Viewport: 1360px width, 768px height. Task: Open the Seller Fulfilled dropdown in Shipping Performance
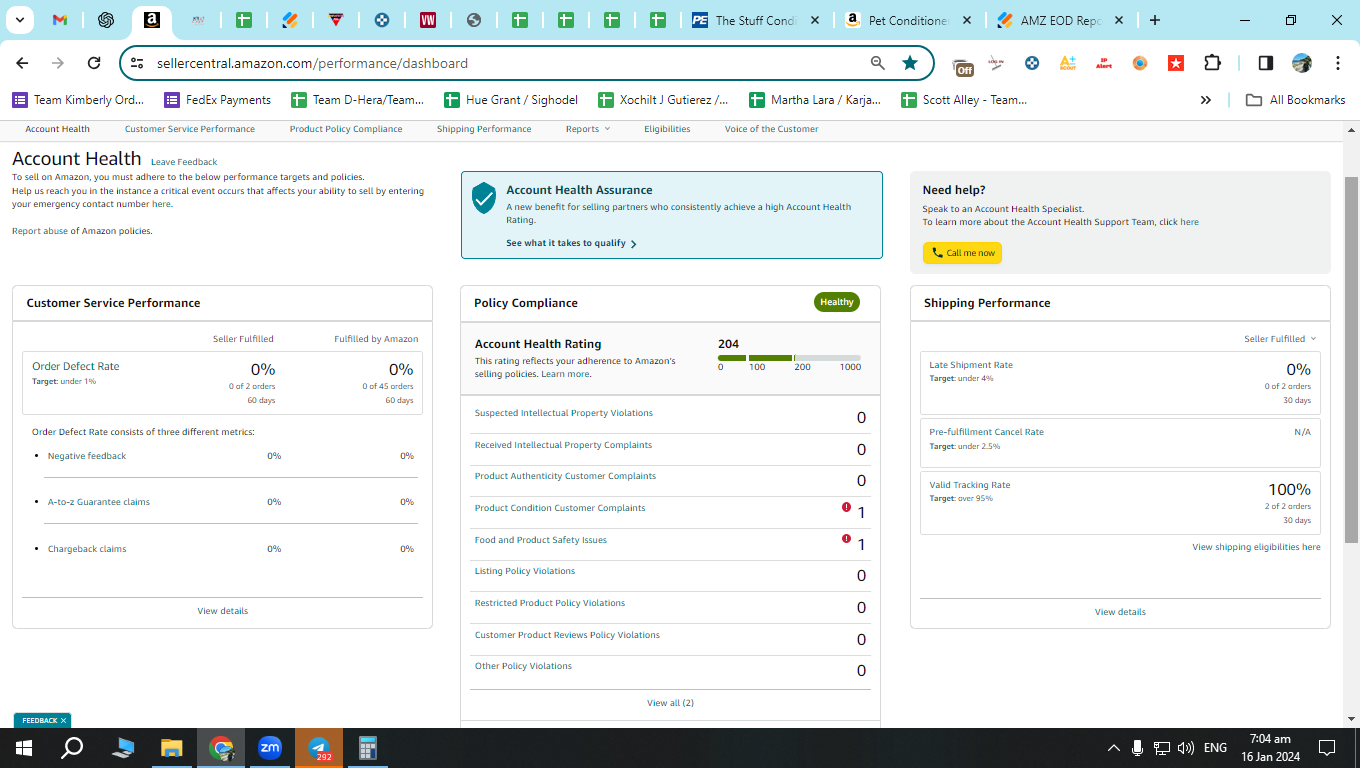(x=1280, y=339)
